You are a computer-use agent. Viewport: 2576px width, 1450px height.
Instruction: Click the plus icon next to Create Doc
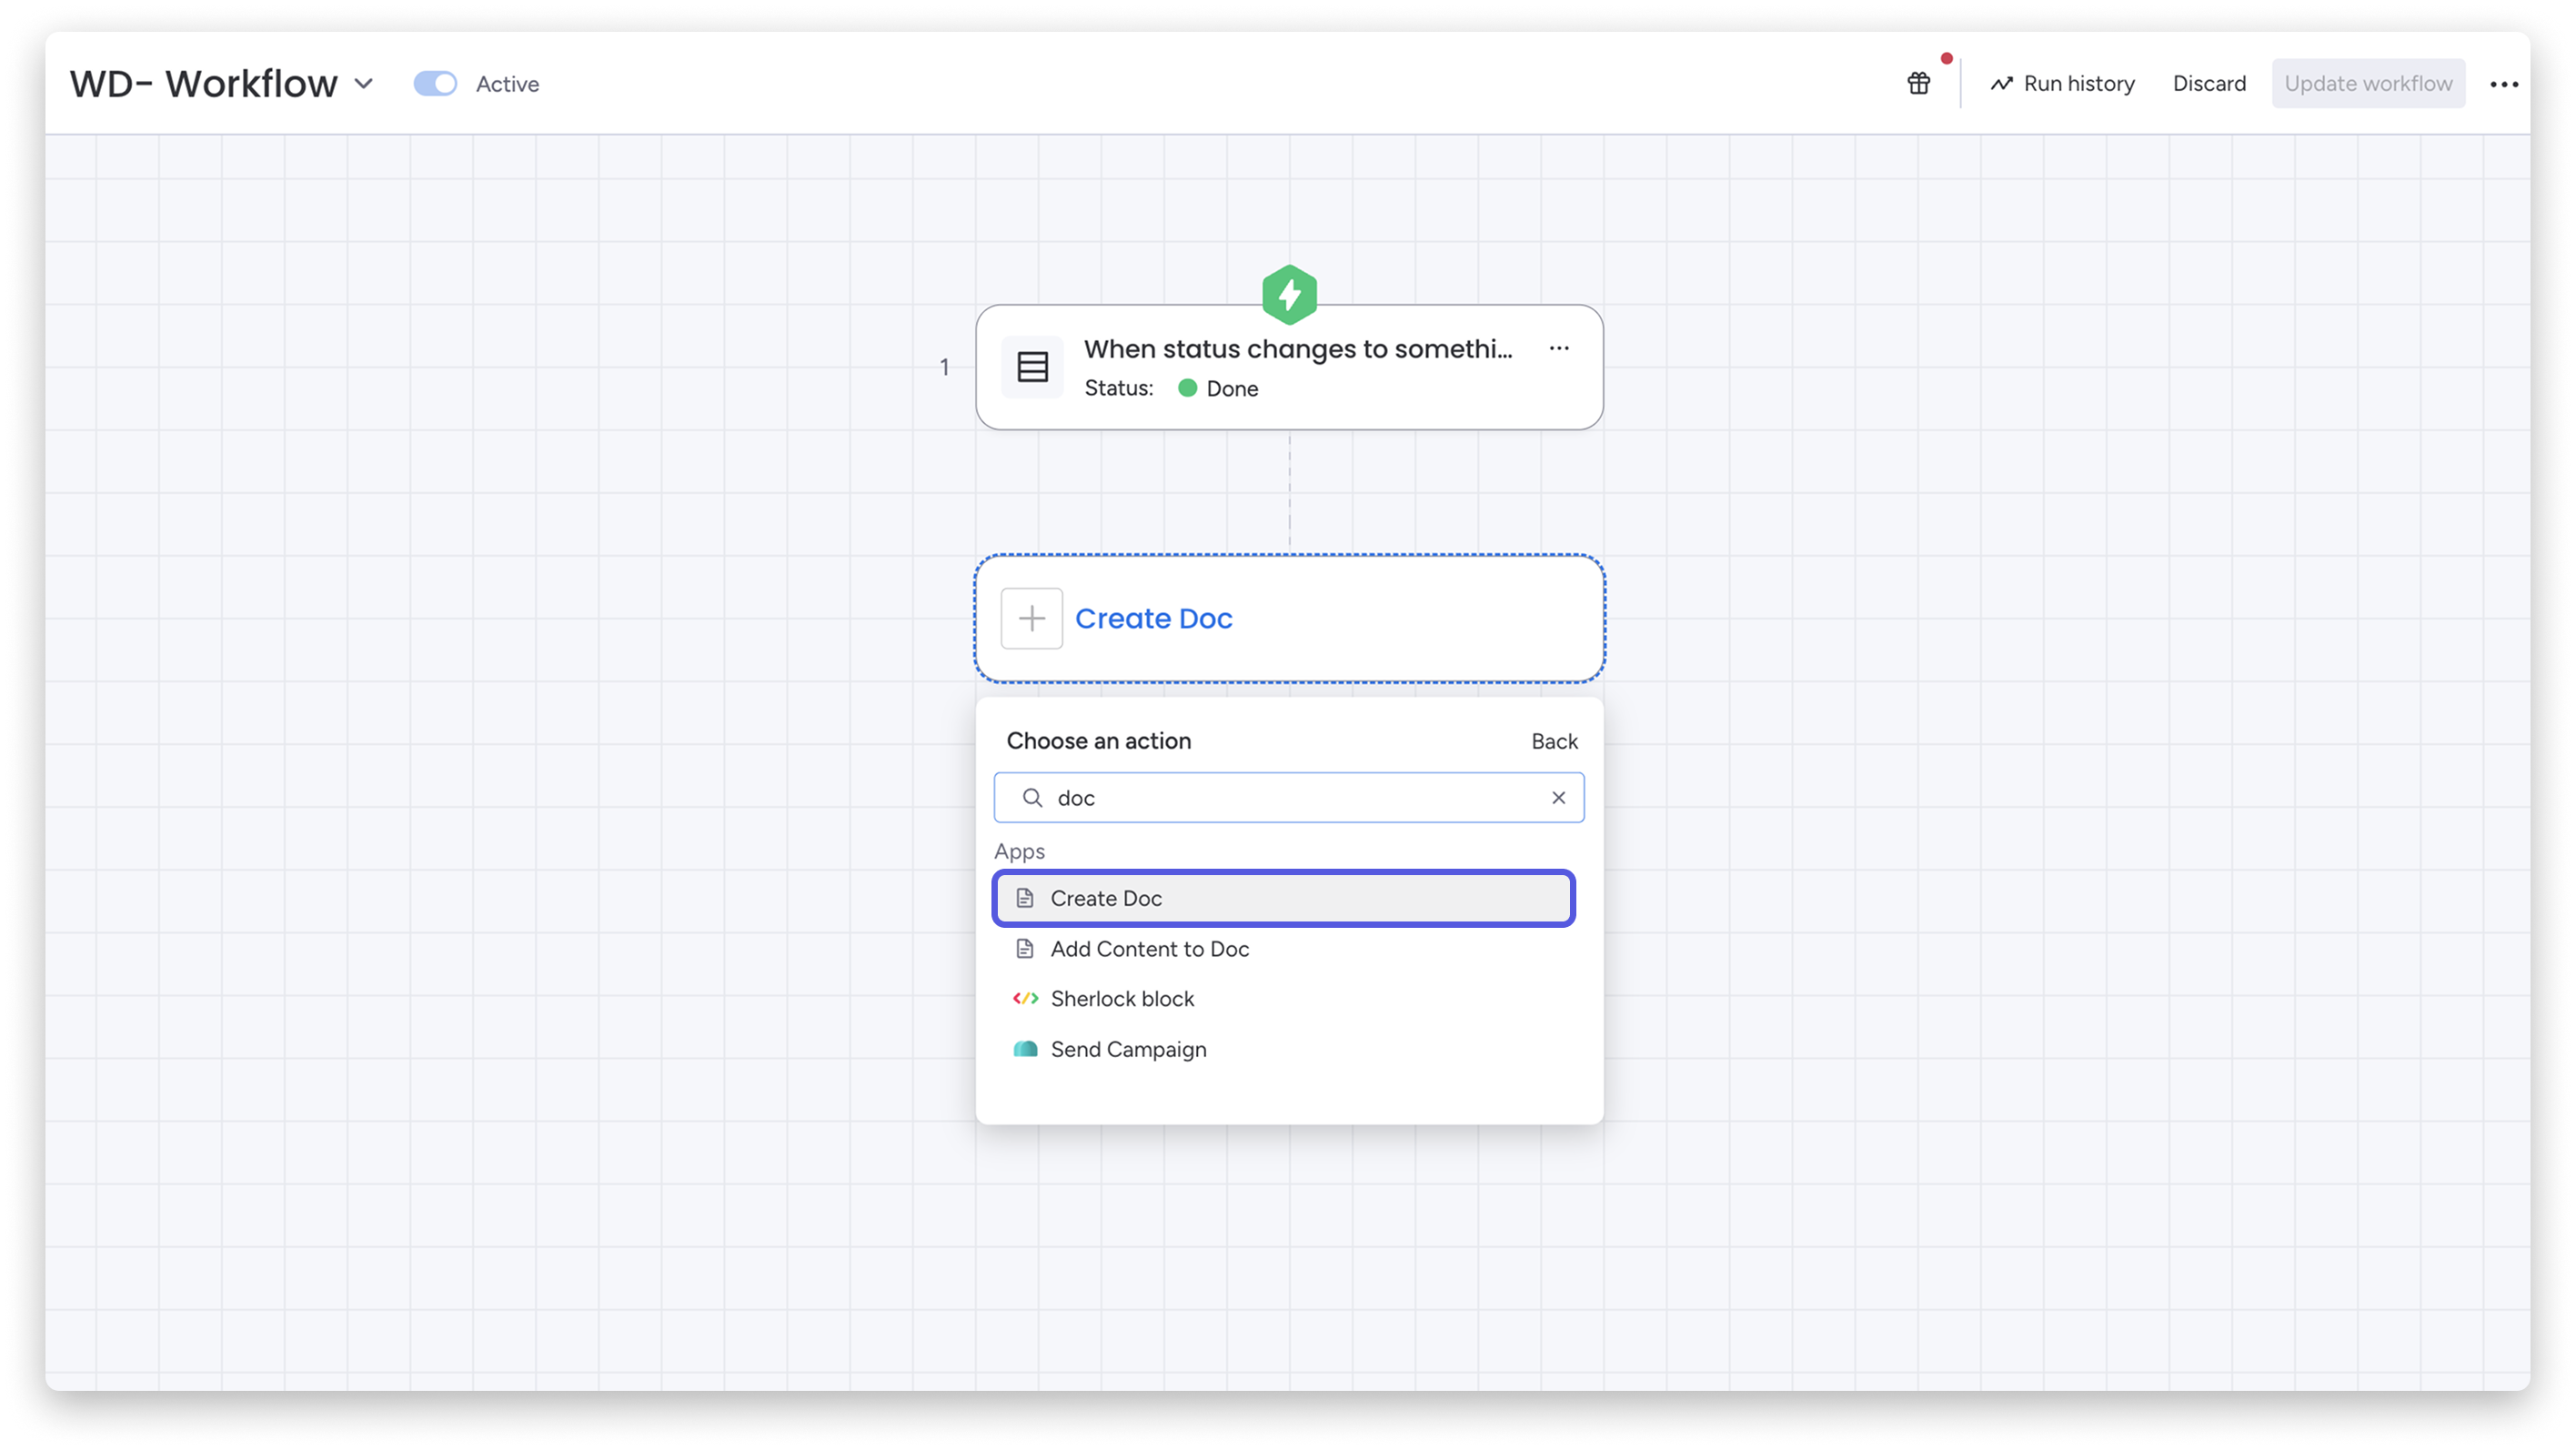click(1031, 618)
